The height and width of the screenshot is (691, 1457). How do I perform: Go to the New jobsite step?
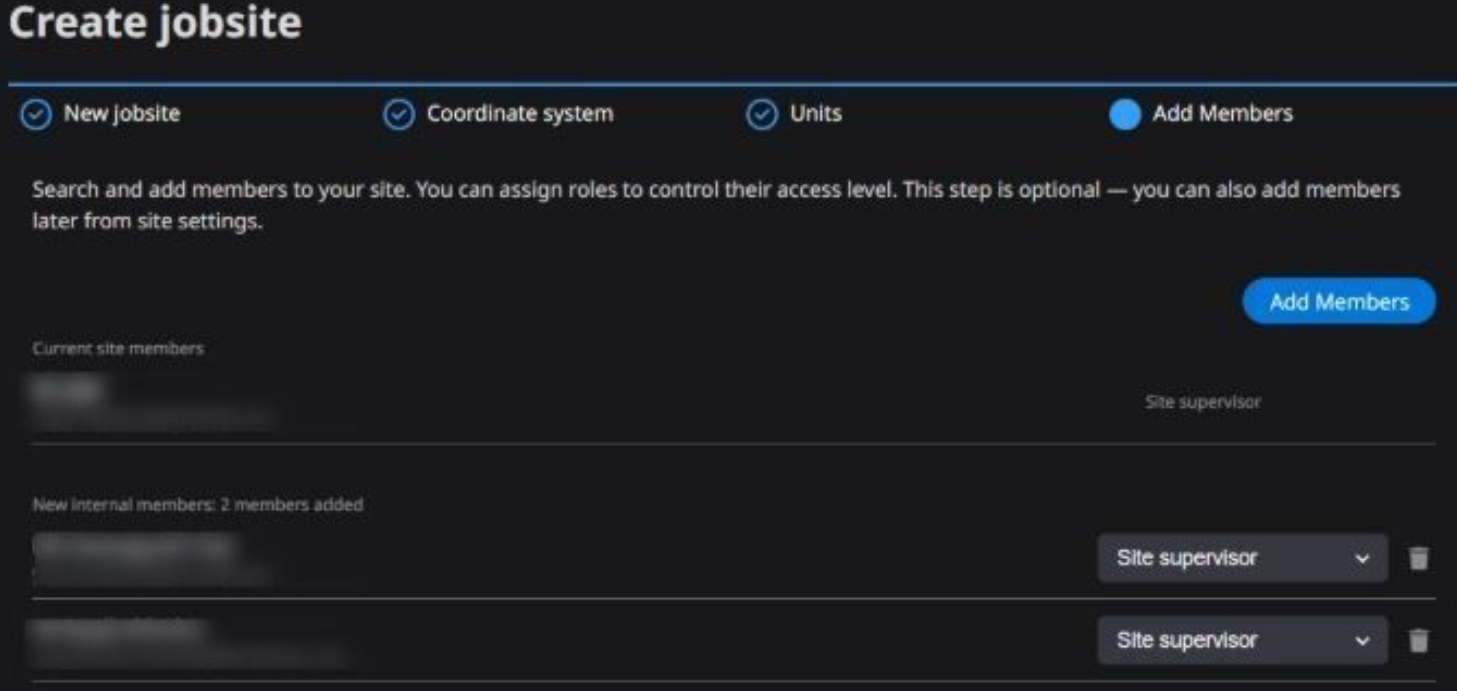pos(122,114)
